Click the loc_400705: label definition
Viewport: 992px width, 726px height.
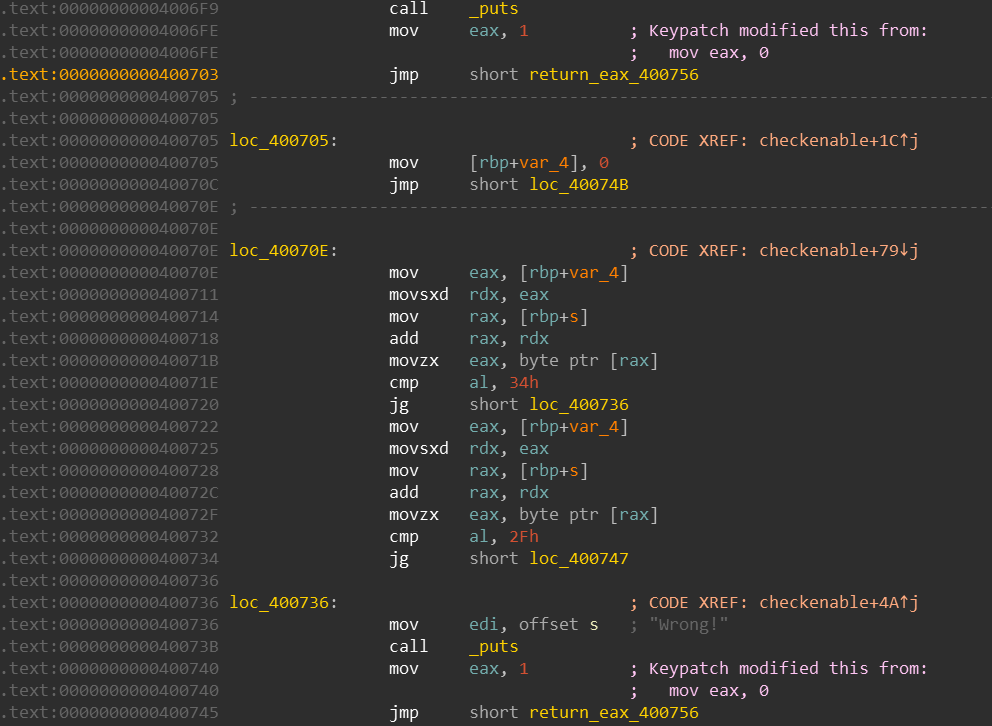(x=283, y=140)
